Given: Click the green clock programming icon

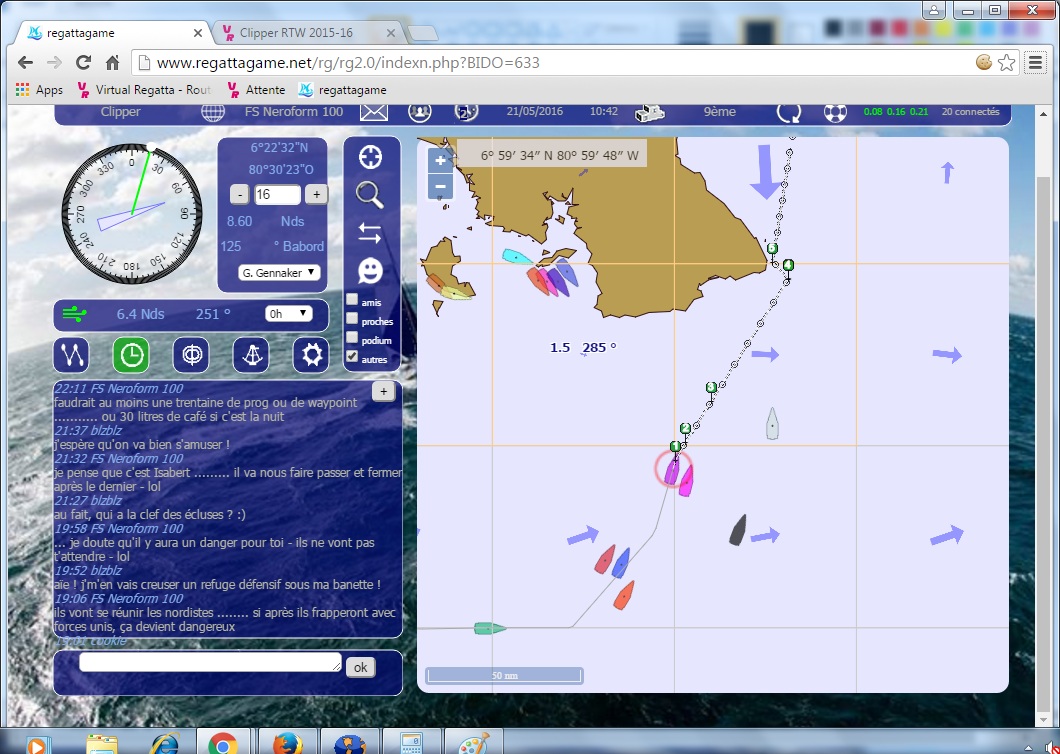Looking at the screenshot, I should coord(131,355).
